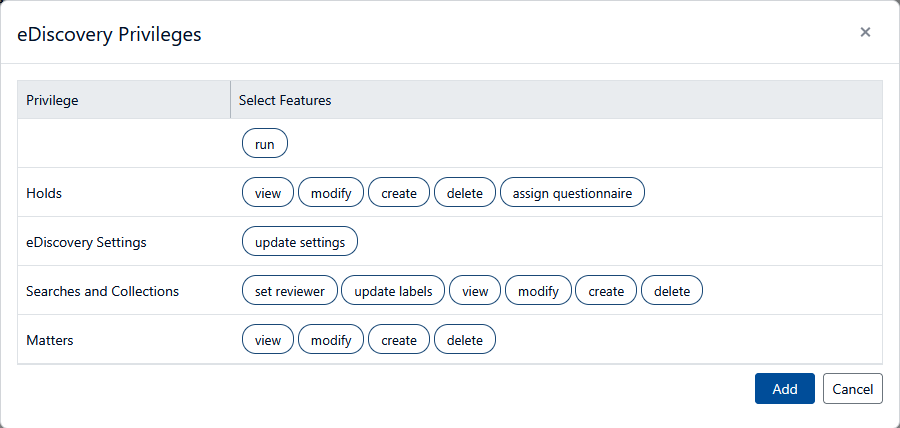Enable create privilege for Matters
The image size is (900, 428).
pyautogui.click(x=399, y=340)
